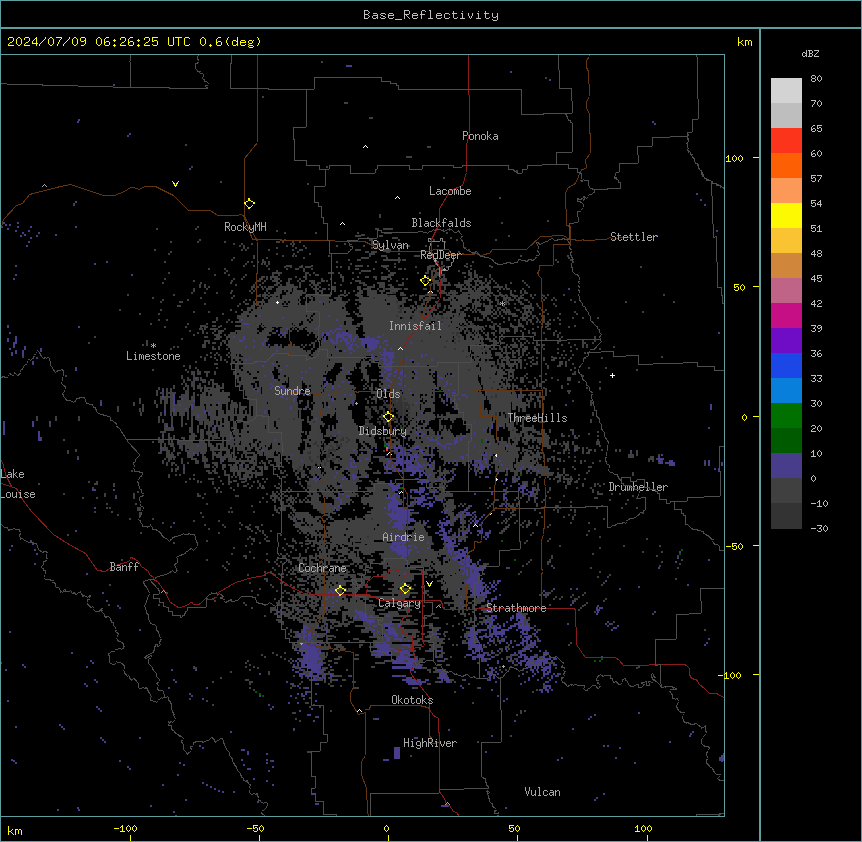This screenshot has width=862, height=842.
Task: Click the 100 tick on the right axis
Action: pyautogui.click(x=734, y=158)
